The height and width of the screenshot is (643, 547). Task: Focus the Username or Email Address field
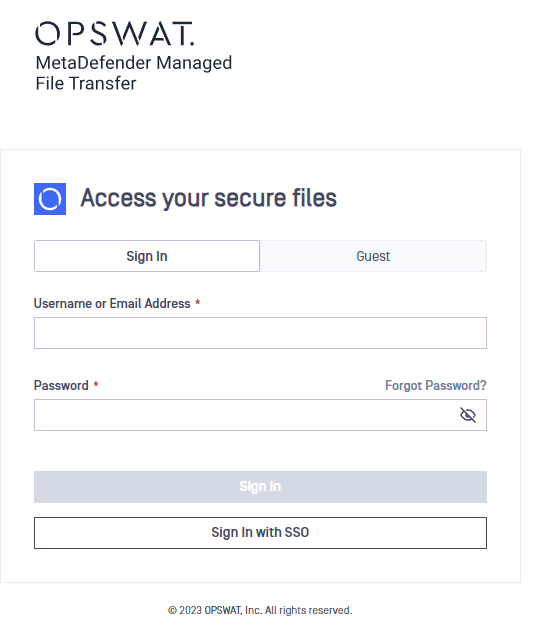[260, 333]
